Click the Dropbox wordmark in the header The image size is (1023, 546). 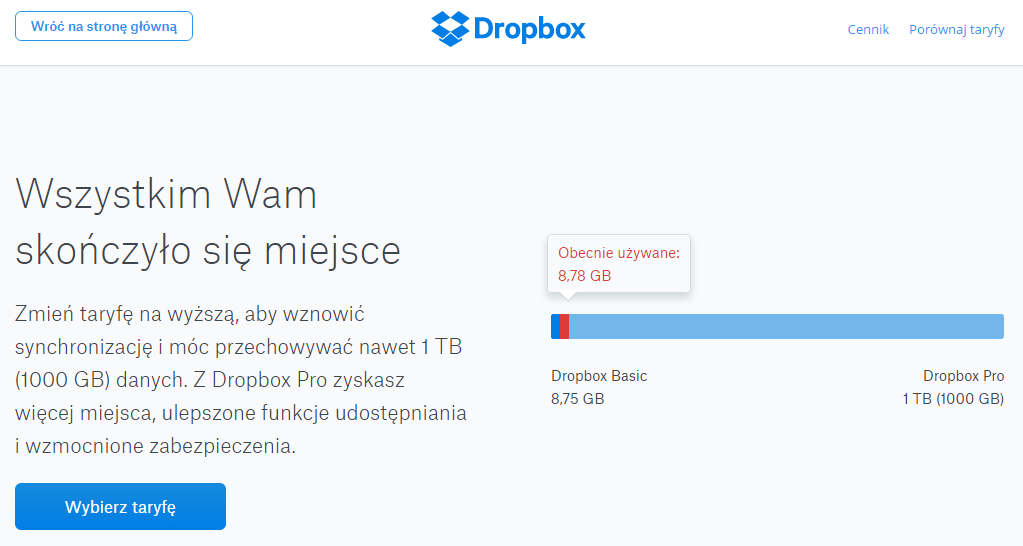[530, 29]
